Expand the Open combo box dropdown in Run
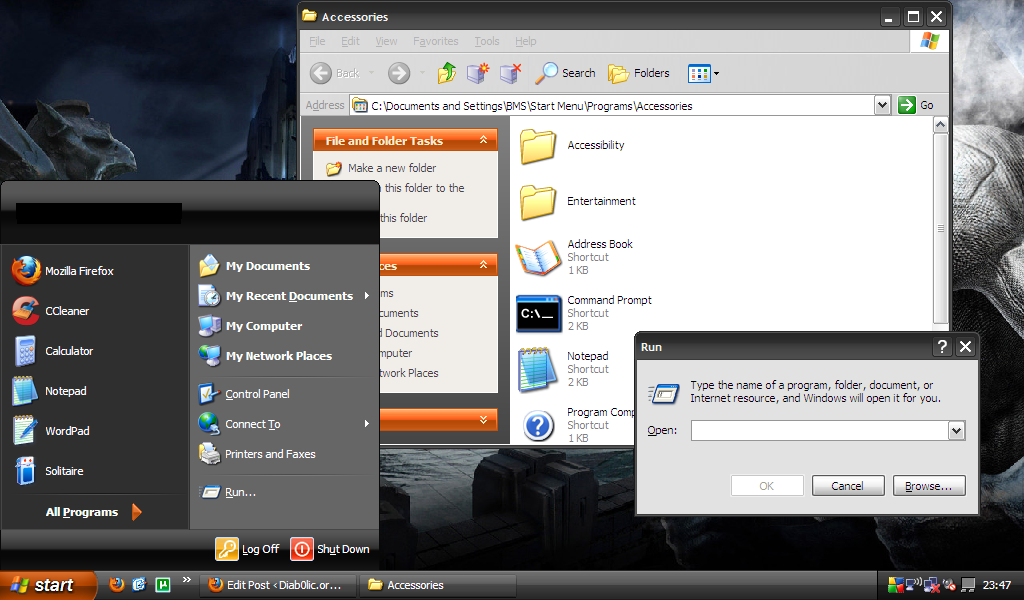This screenshot has height=600, width=1024. pos(957,430)
